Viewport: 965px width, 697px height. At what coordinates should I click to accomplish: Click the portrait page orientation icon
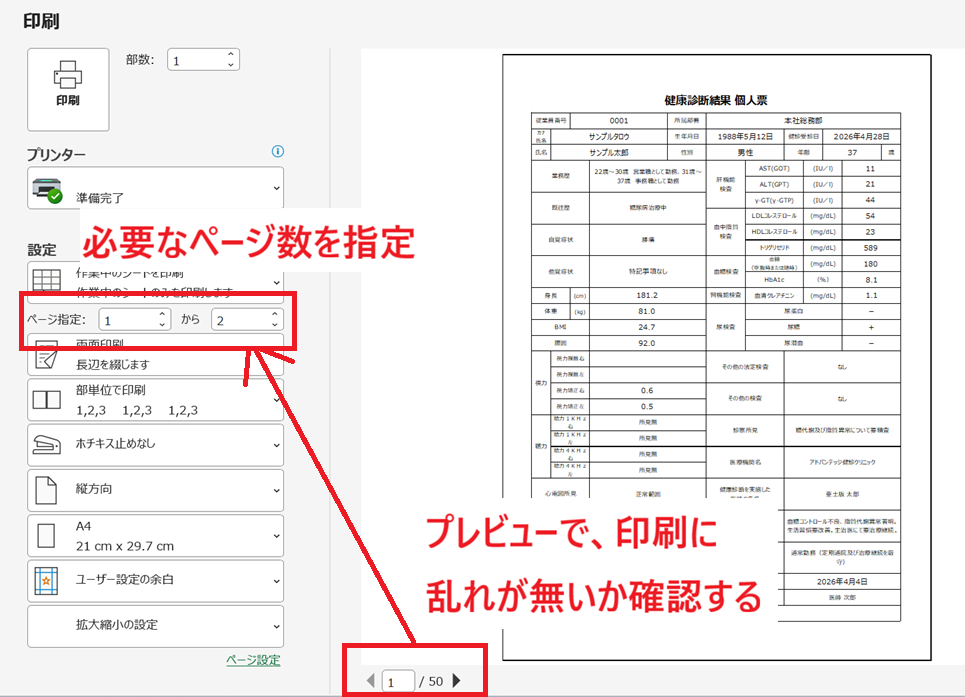coord(47,490)
